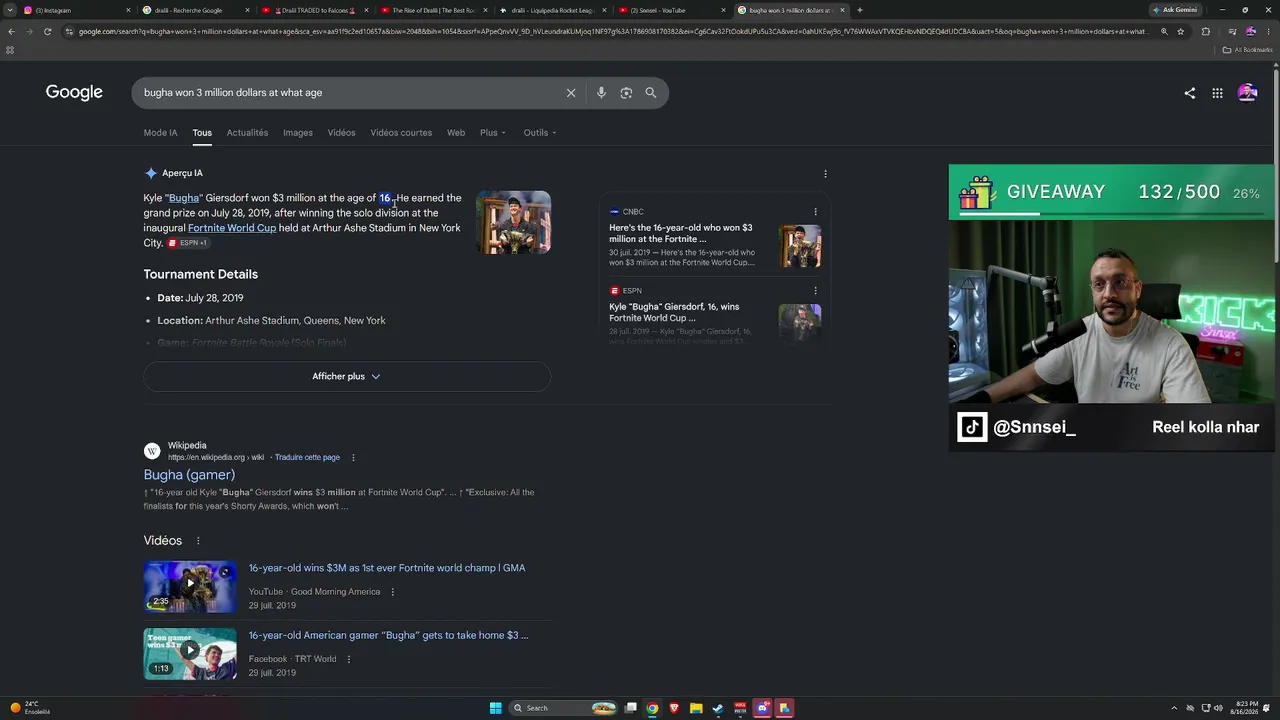Open the Bugha (gamer) Wikipedia result
This screenshot has height=720, width=1280.
(189, 475)
